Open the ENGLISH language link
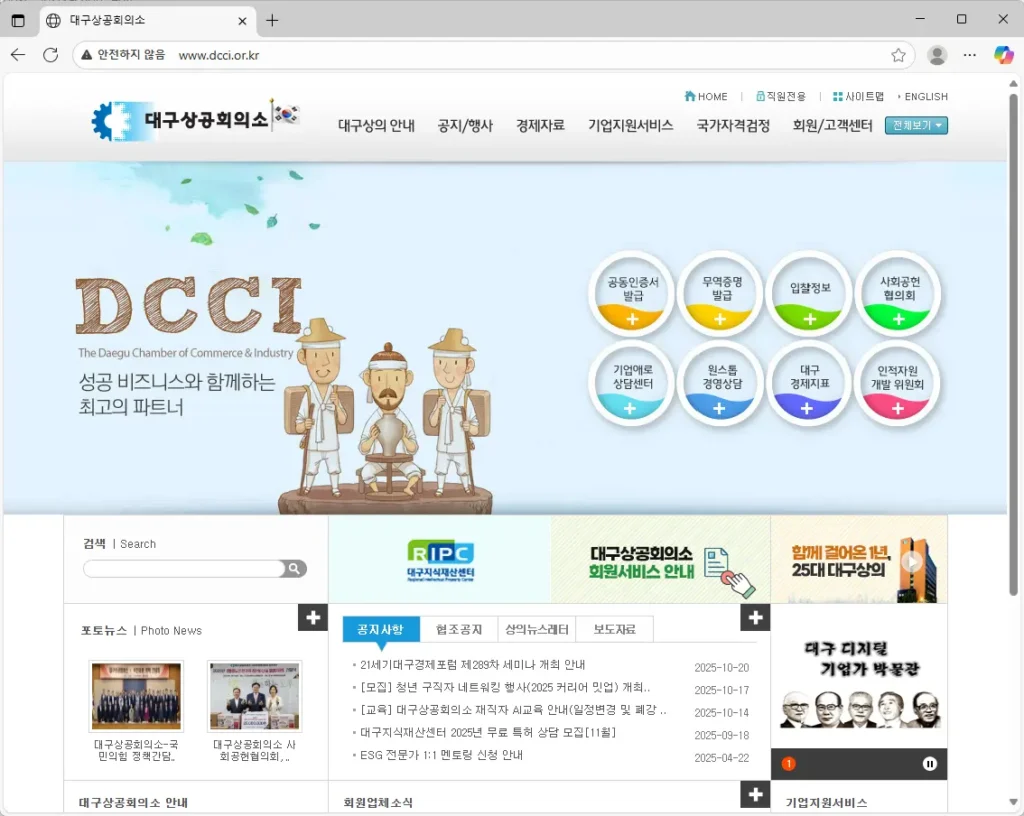This screenshot has height=816, width=1024. (925, 97)
